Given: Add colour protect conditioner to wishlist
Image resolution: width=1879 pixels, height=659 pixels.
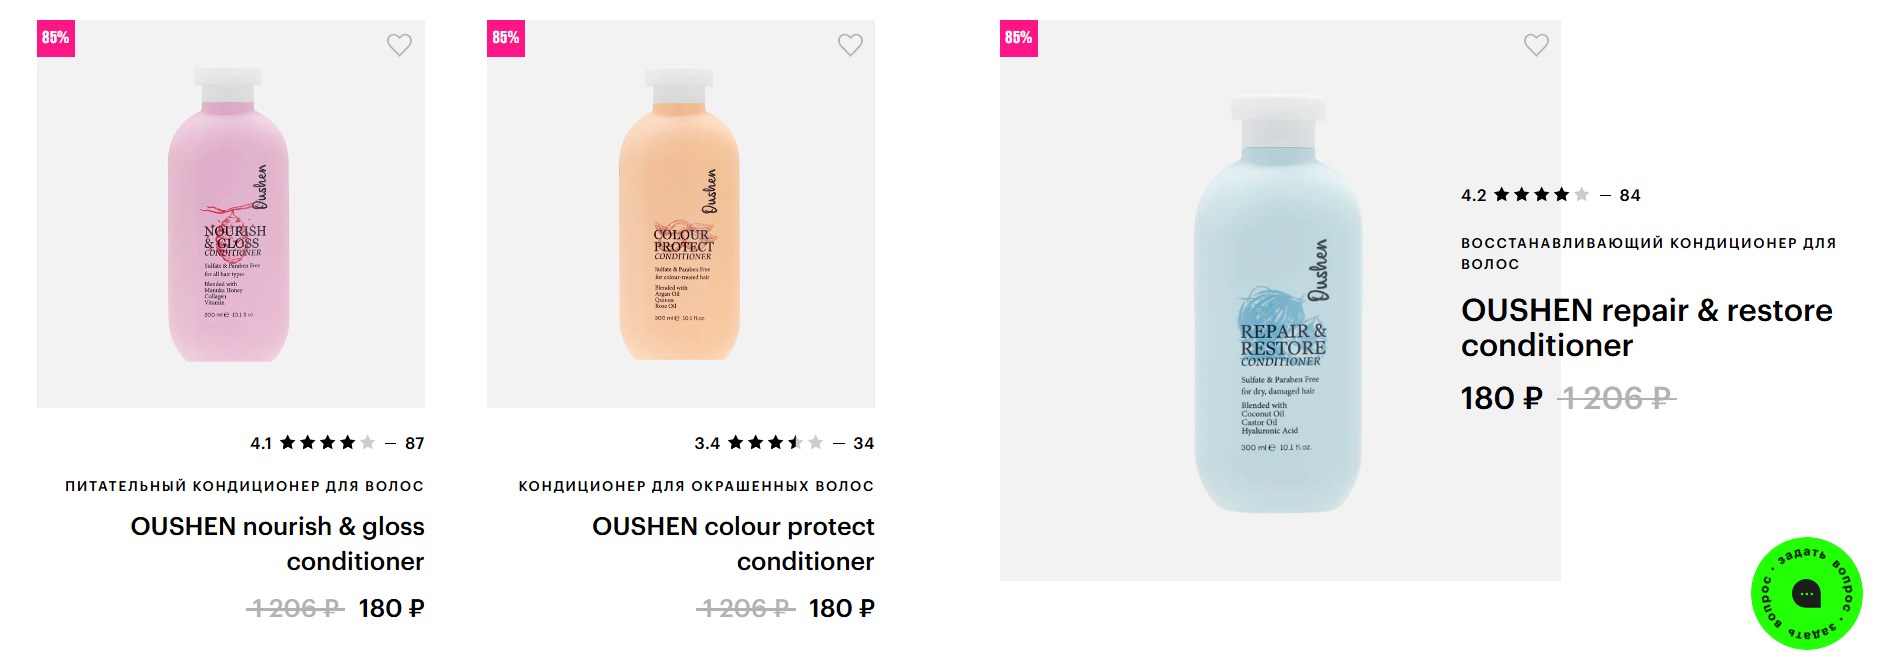Looking at the screenshot, I should point(850,45).
